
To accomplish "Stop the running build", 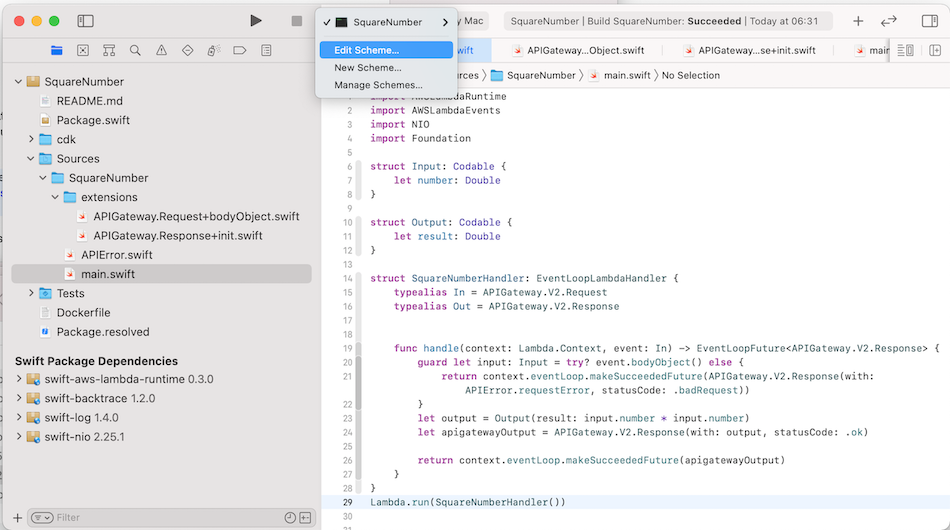I will coord(296,21).
